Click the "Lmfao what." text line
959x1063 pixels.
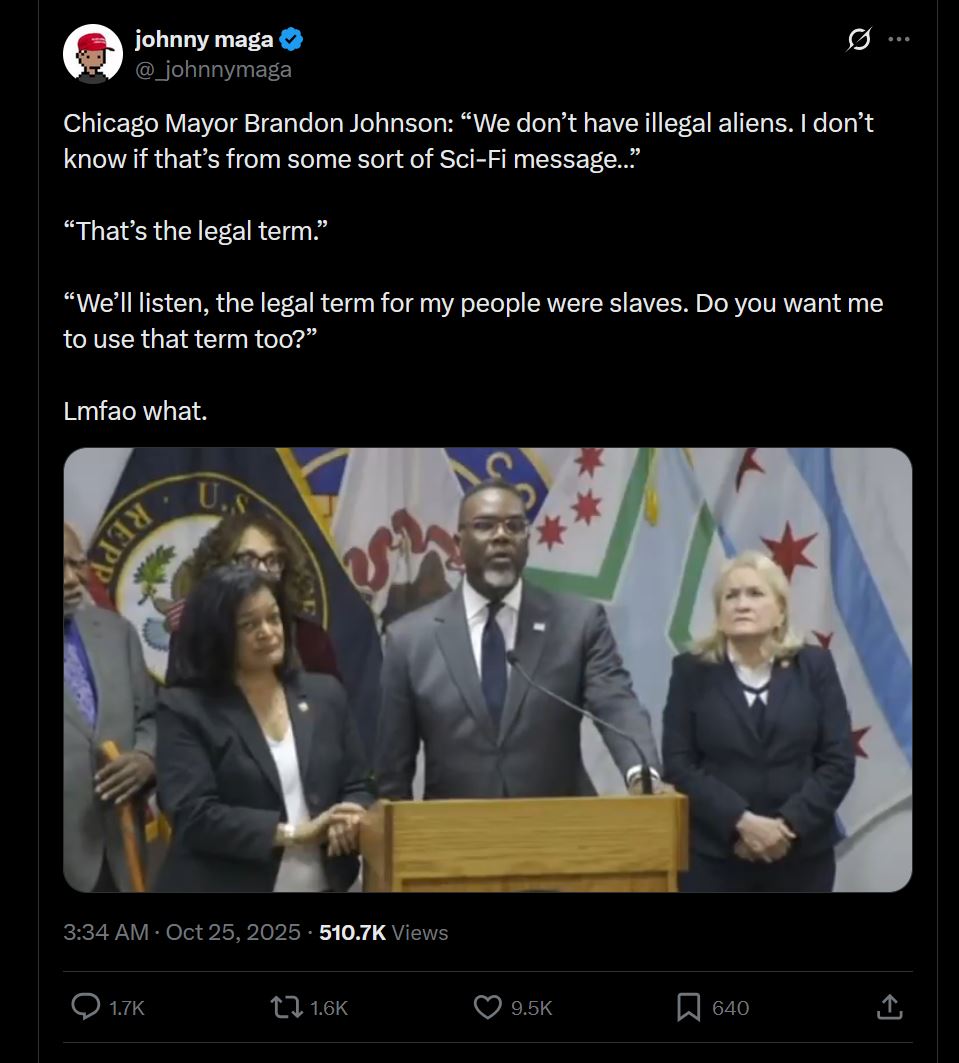135,411
